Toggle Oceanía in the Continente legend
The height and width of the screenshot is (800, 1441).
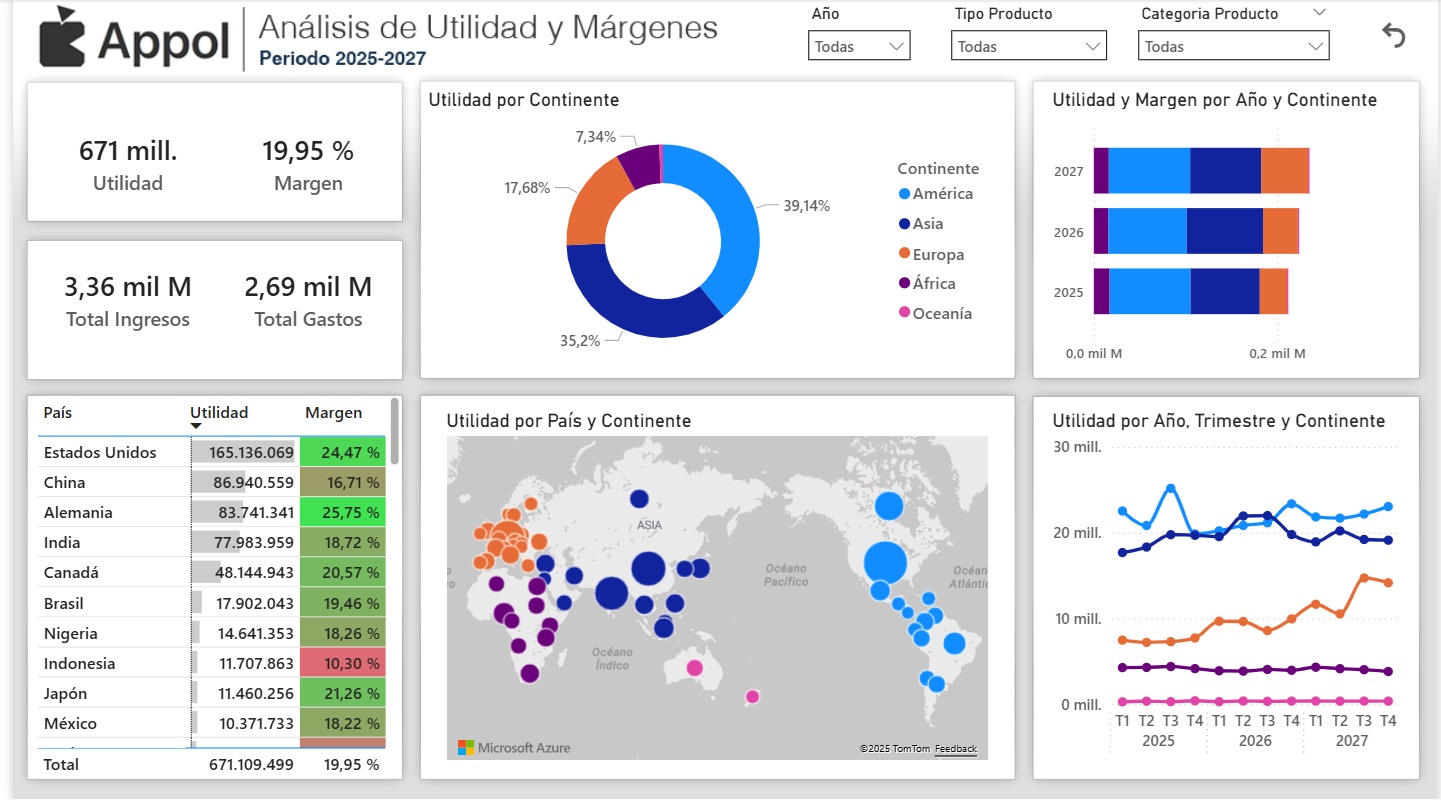click(x=941, y=313)
